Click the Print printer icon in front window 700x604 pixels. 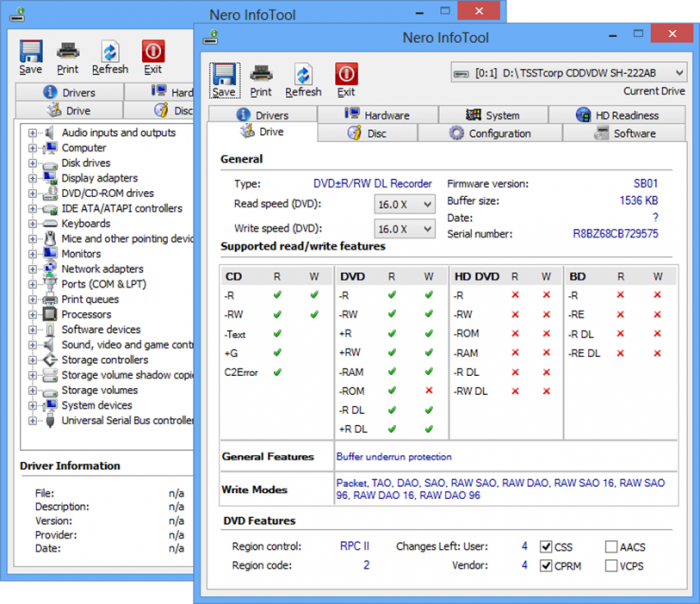pyautogui.click(x=261, y=74)
